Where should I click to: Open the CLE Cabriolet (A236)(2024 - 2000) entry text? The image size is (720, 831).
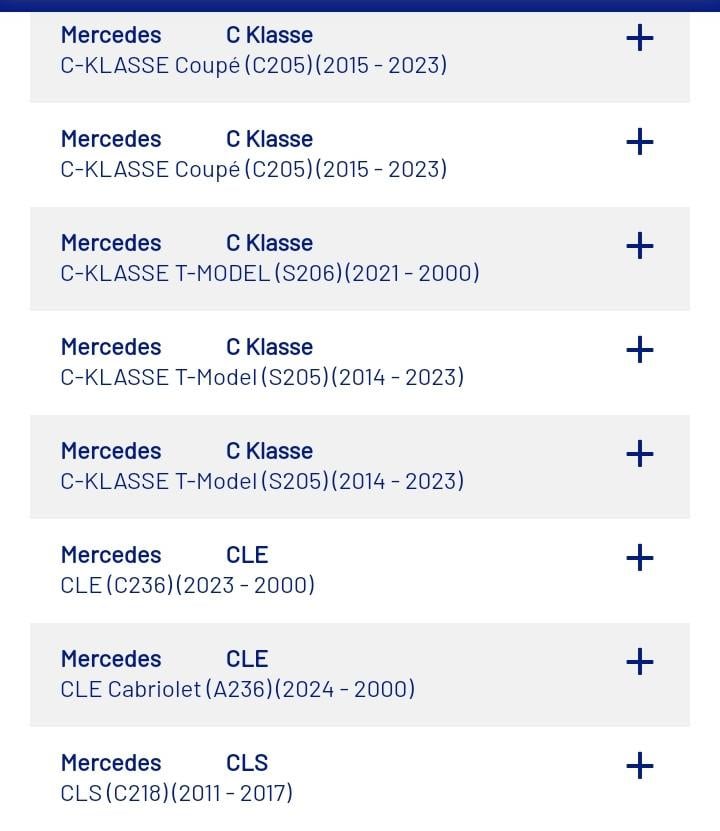(237, 689)
